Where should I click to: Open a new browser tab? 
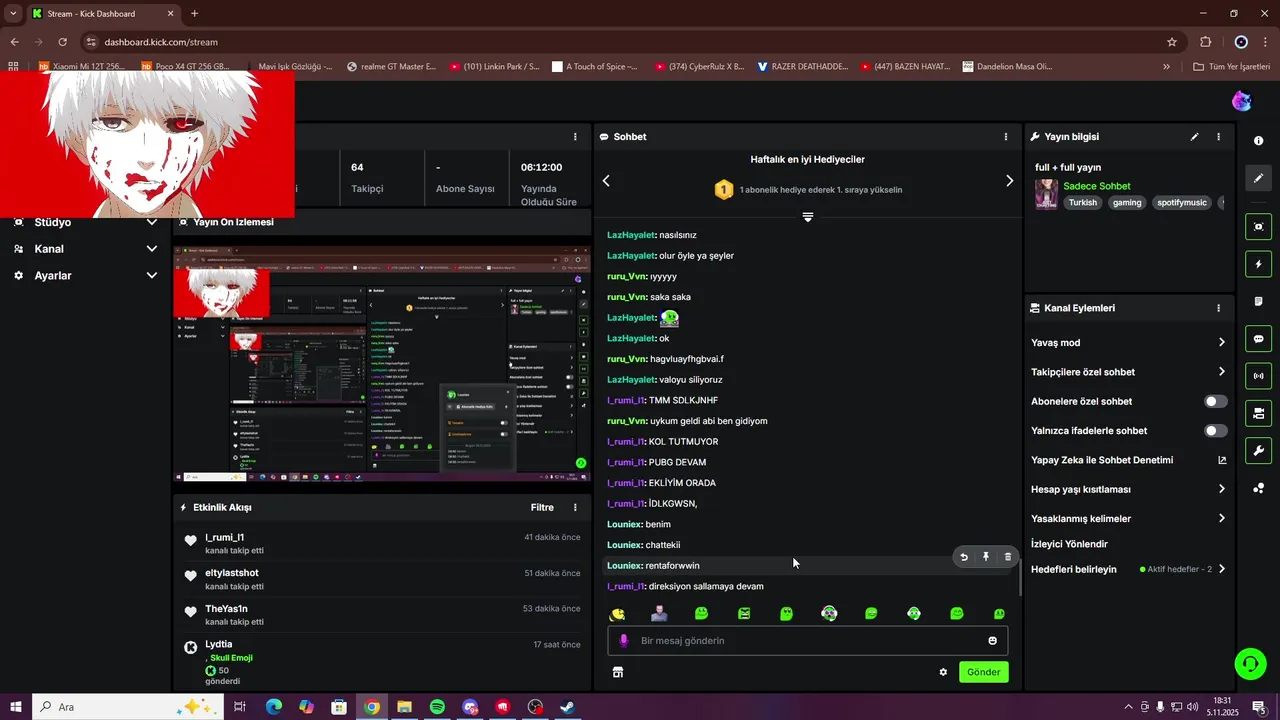pos(194,14)
